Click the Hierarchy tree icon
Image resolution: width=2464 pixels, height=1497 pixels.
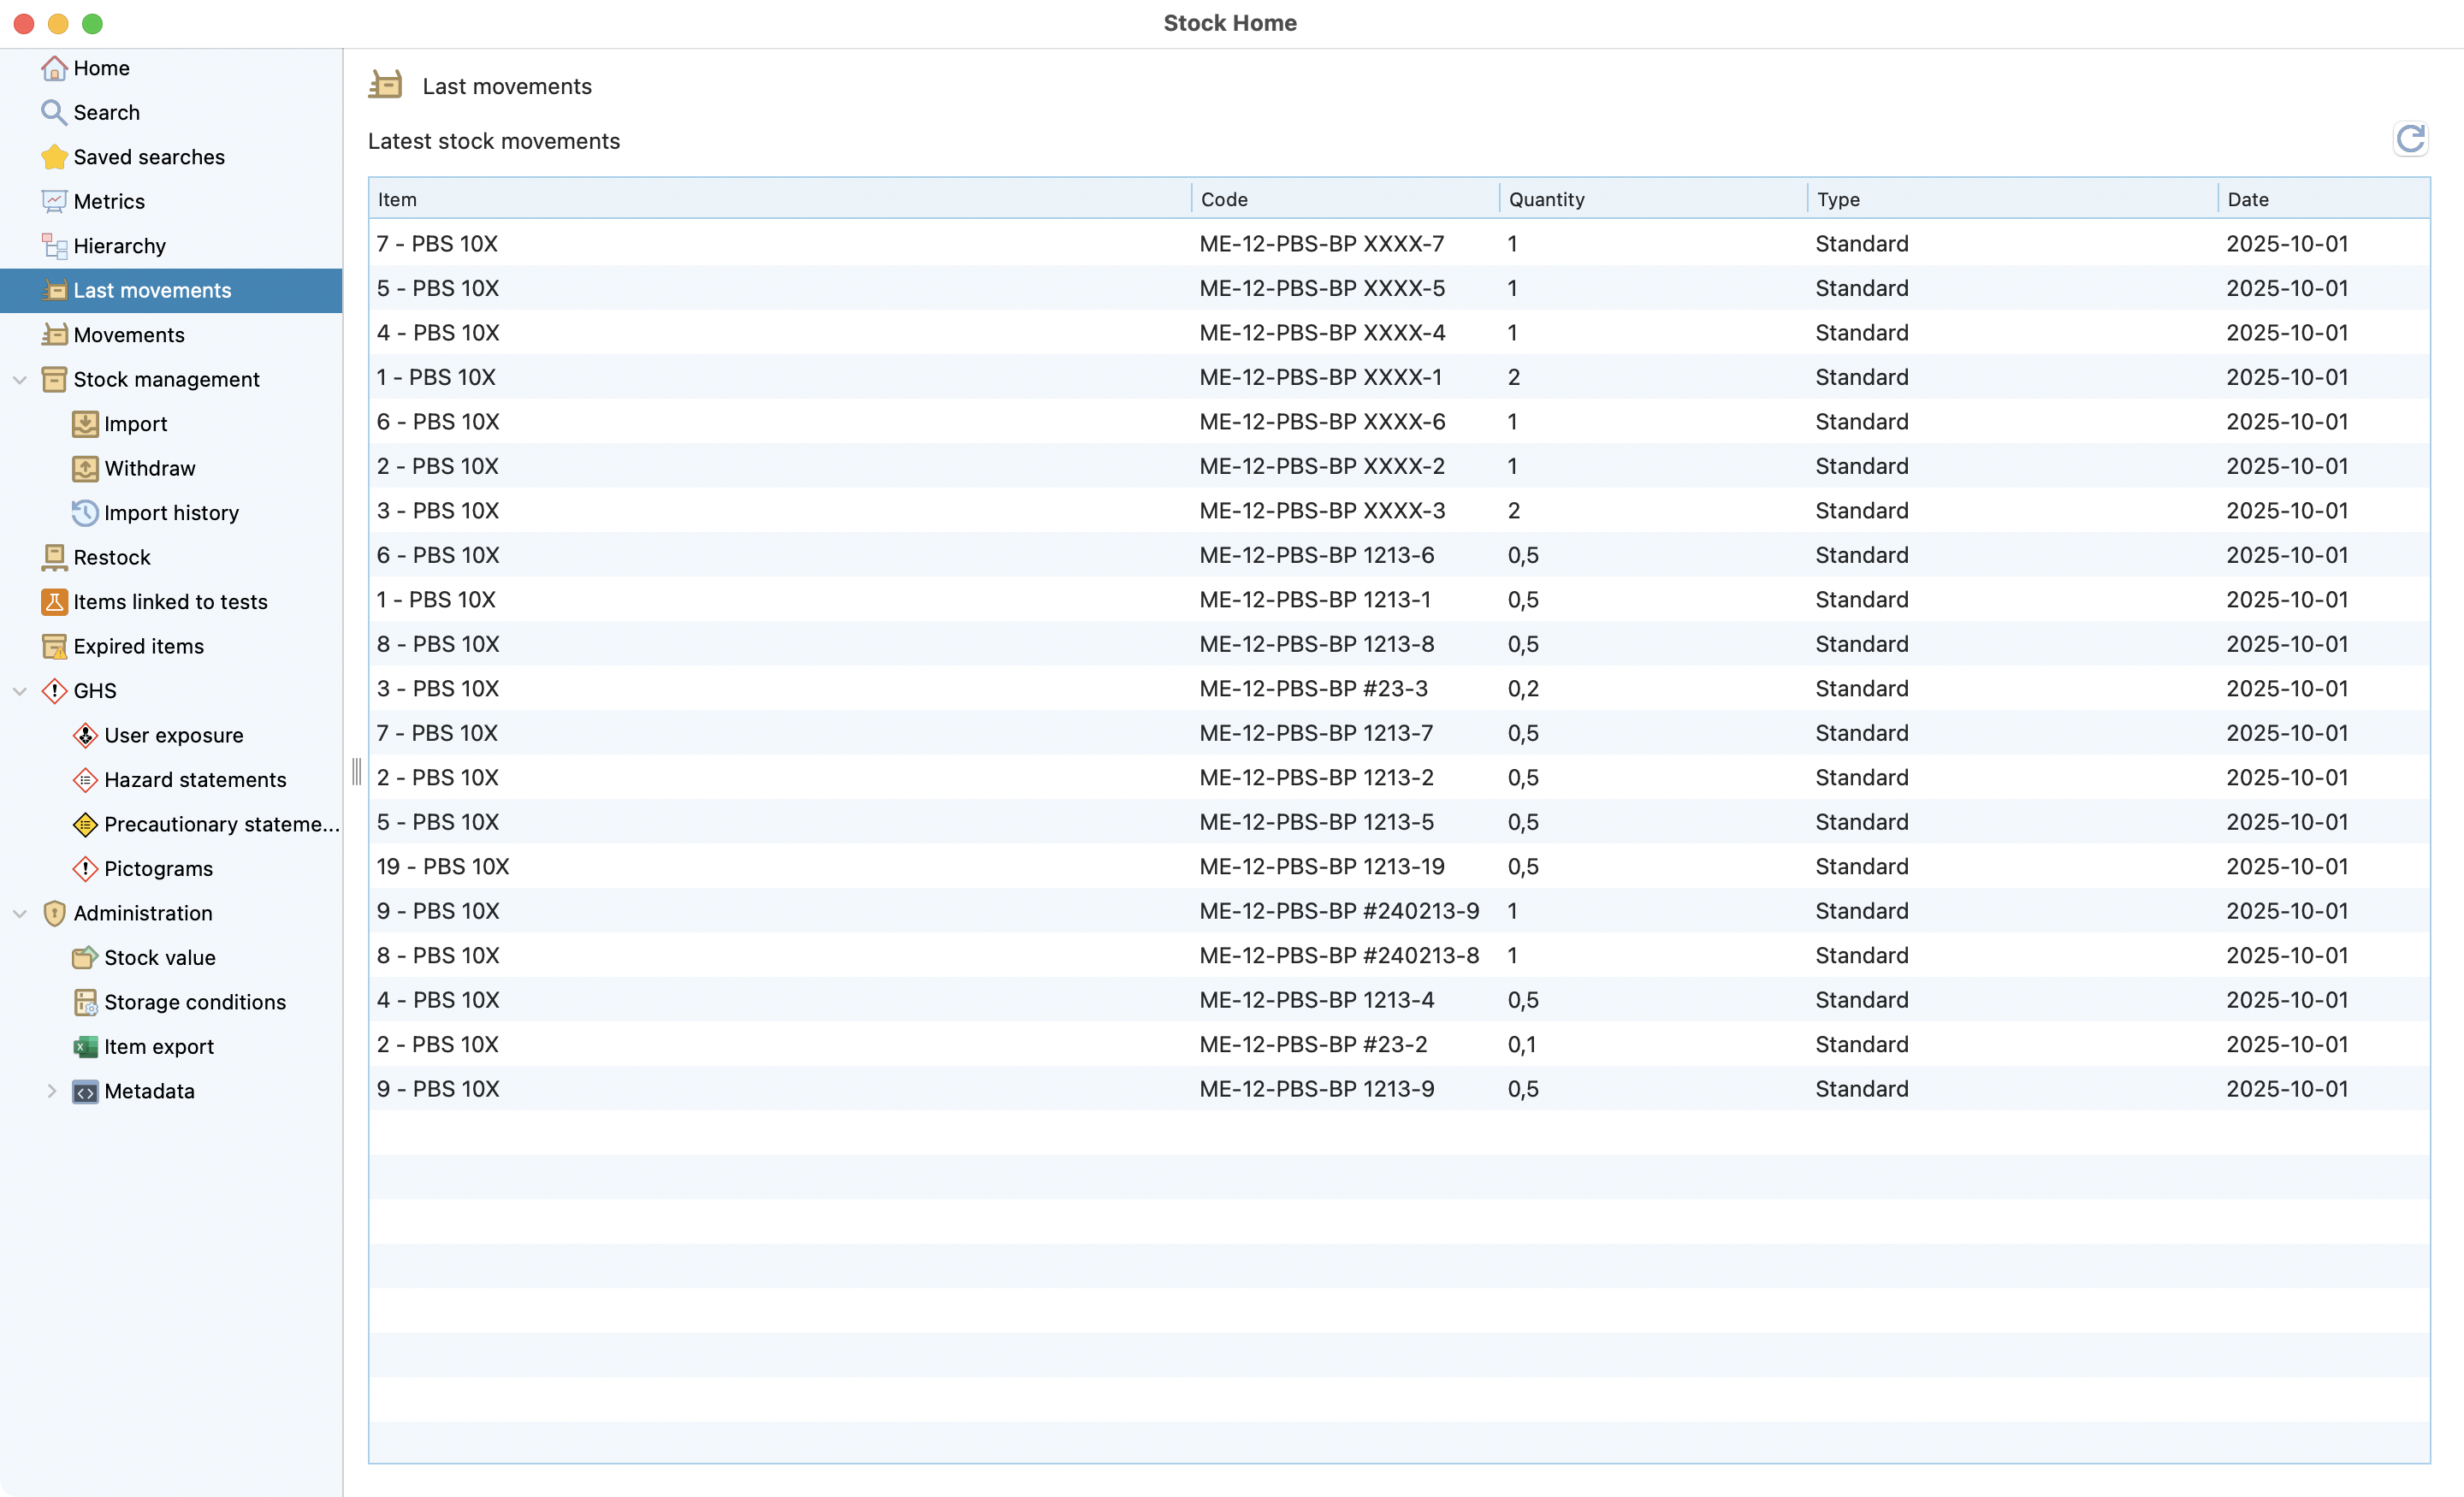[x=54, y=246]
